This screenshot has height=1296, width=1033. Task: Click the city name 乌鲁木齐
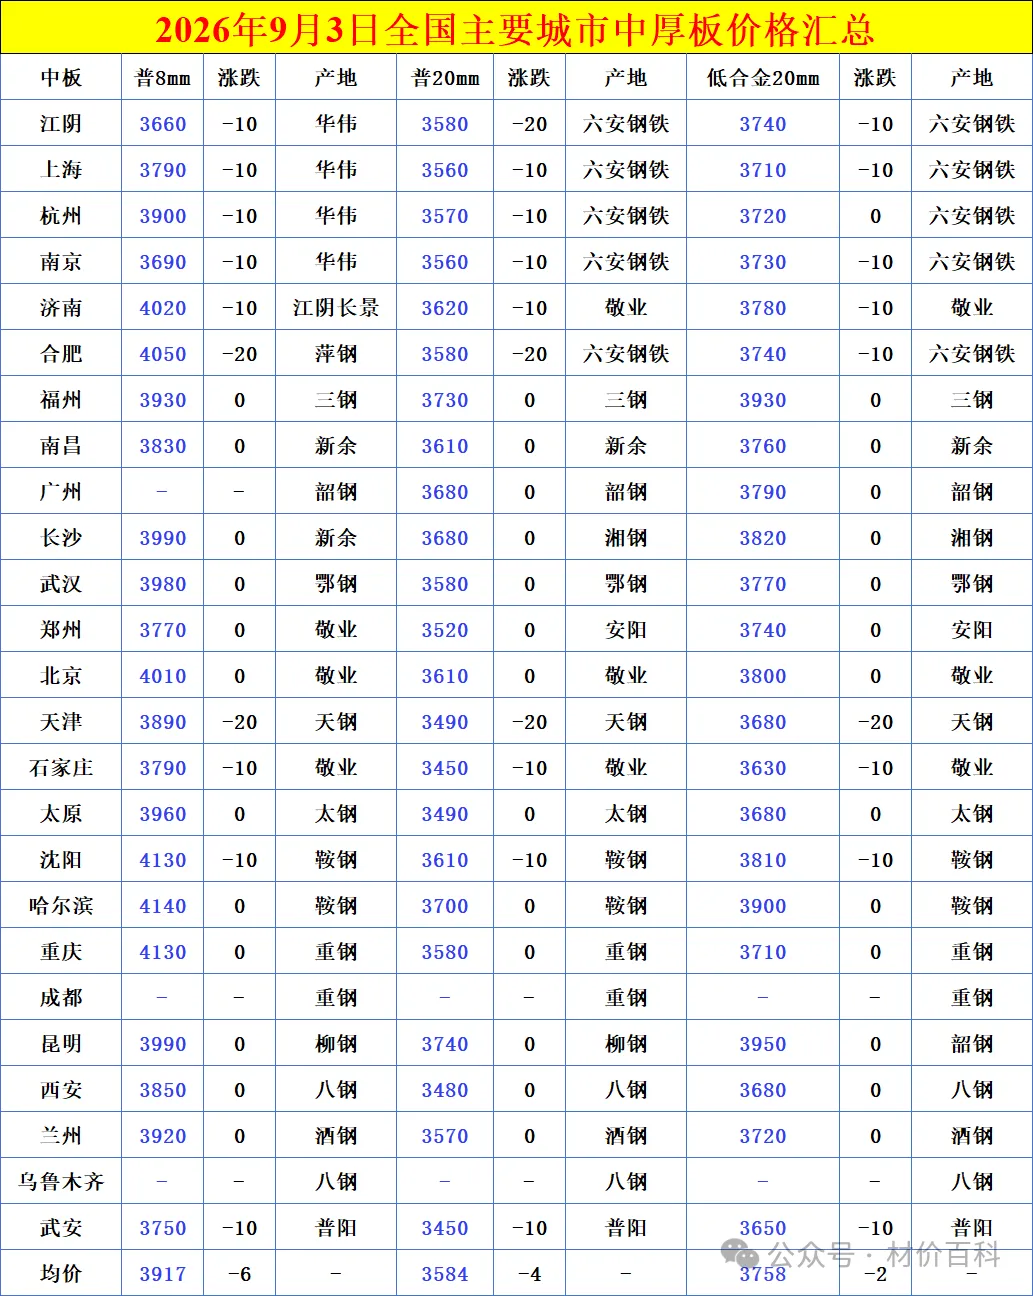[61, 1182]
